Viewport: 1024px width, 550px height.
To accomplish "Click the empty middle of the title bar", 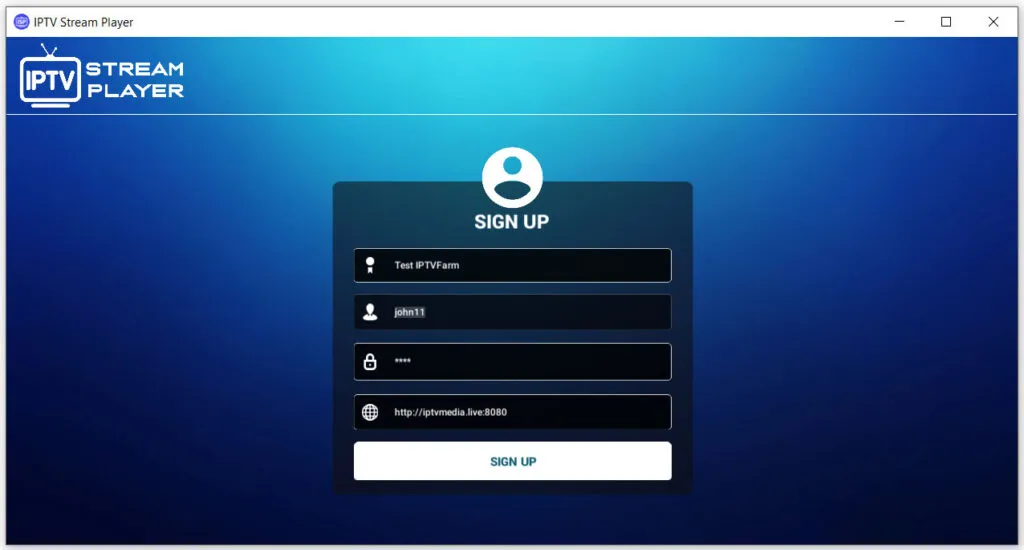I will [x=500, y=22].
